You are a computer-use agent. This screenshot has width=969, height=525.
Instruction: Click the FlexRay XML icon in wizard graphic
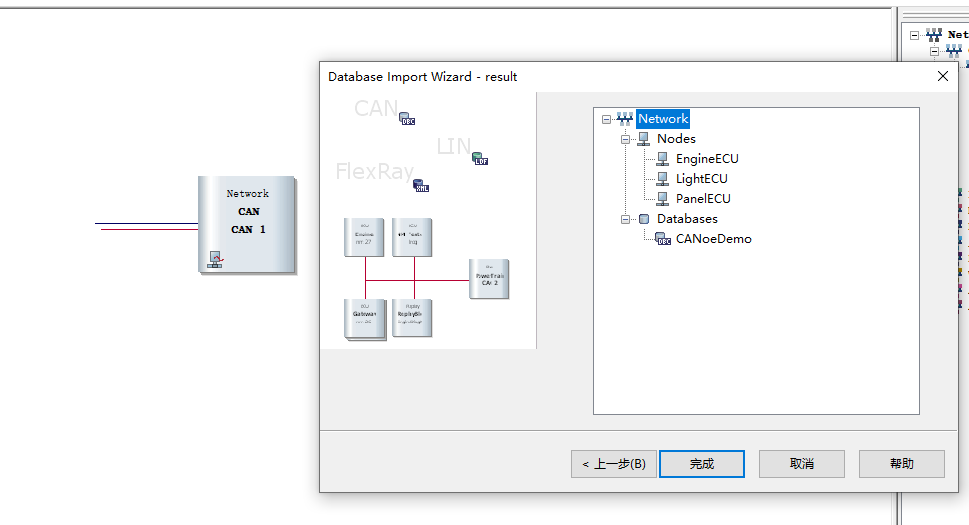pyautogui.click(x=421, y=186)
